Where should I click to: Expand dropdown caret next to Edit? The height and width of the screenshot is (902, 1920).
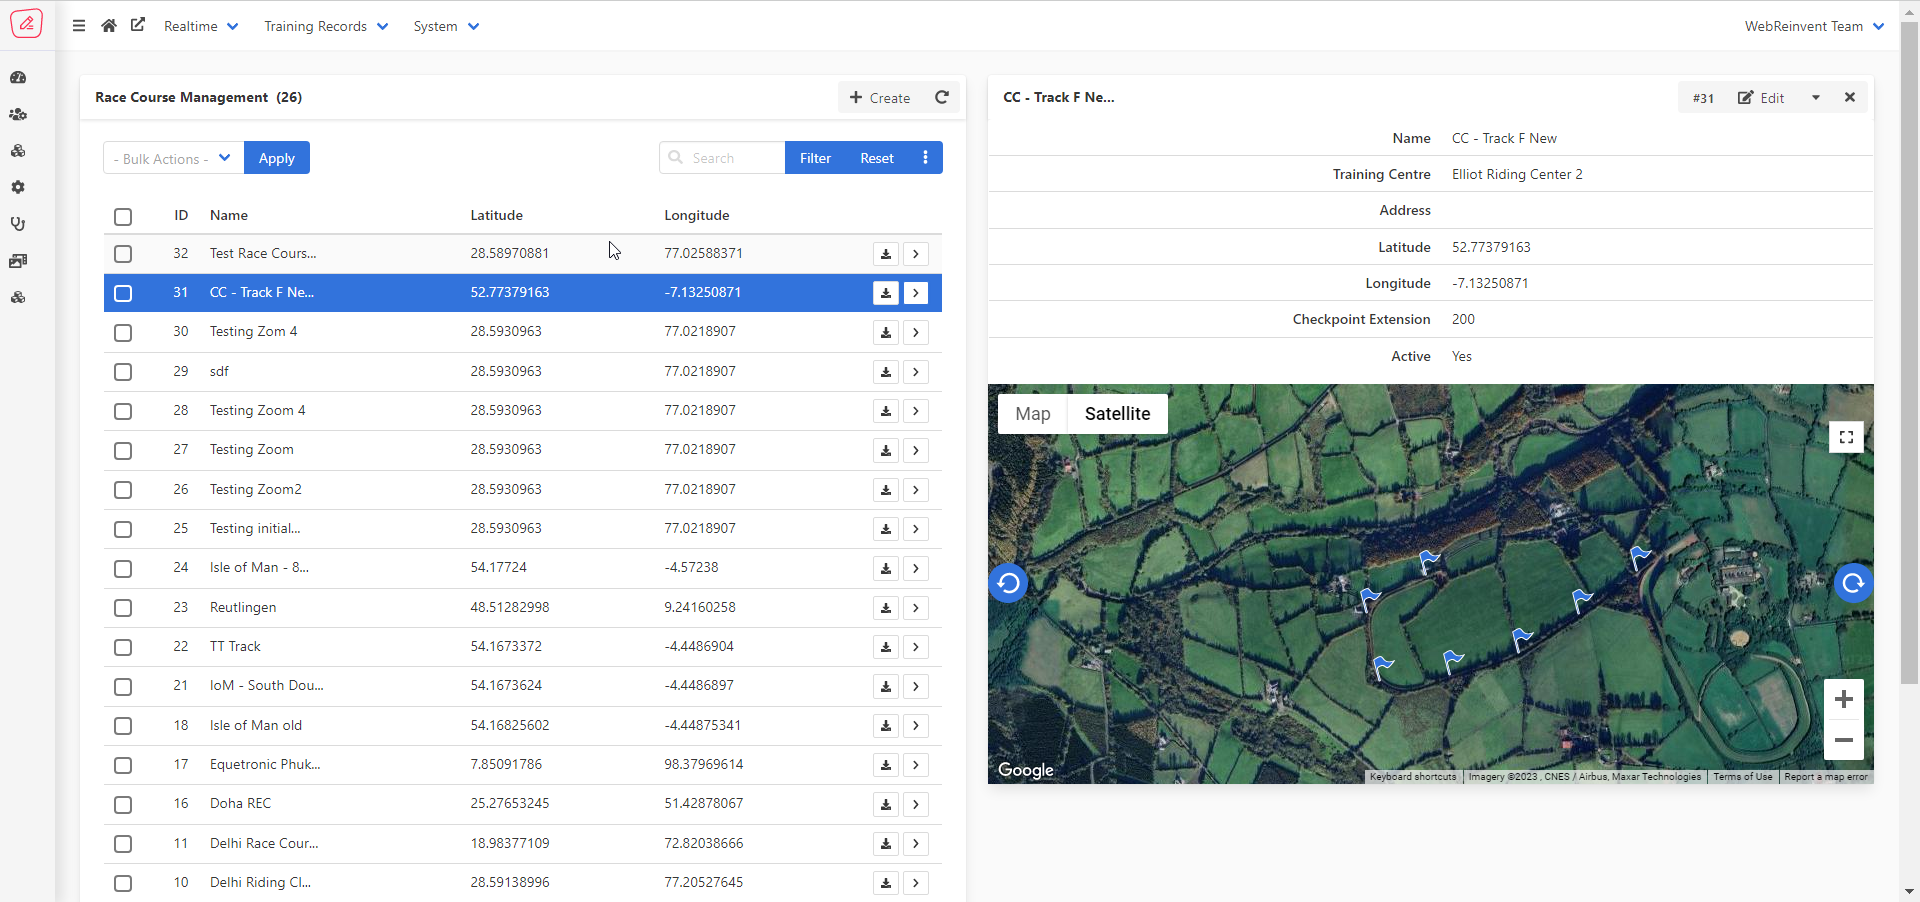pos(1815,98)
